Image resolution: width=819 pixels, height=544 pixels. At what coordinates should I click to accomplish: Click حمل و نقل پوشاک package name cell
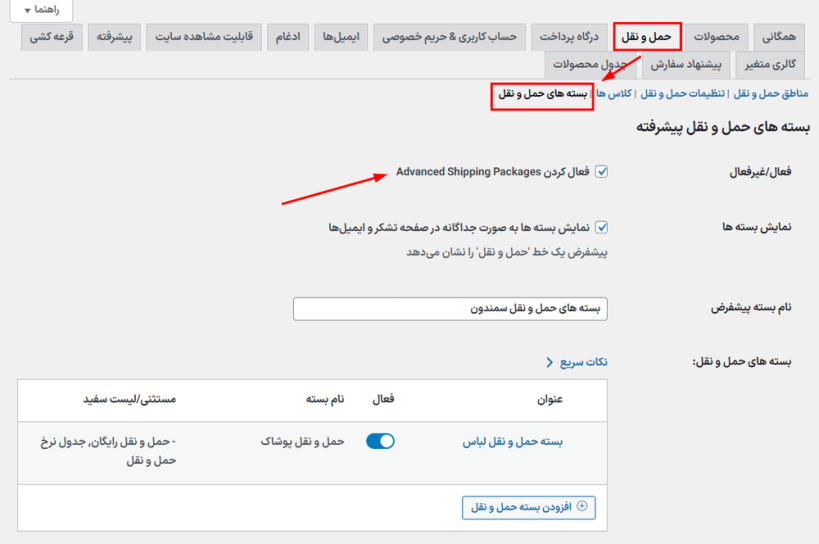coord(302,442)
